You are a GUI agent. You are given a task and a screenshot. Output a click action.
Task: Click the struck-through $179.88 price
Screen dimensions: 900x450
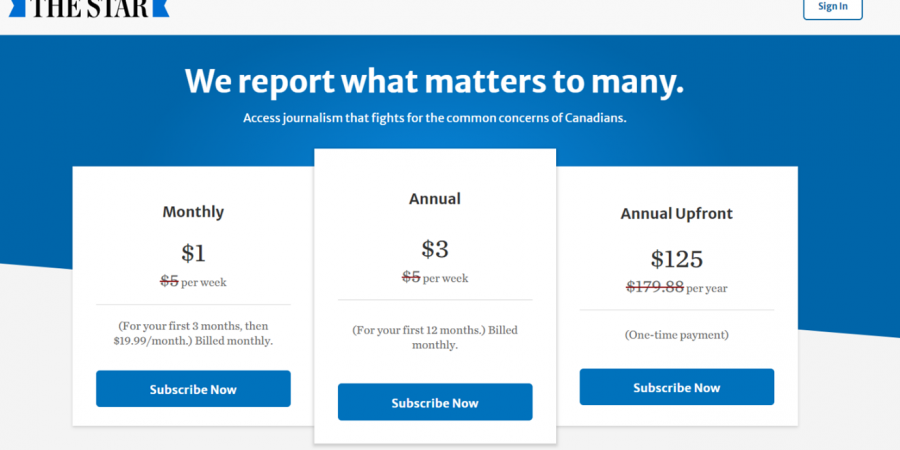(655, 287)
